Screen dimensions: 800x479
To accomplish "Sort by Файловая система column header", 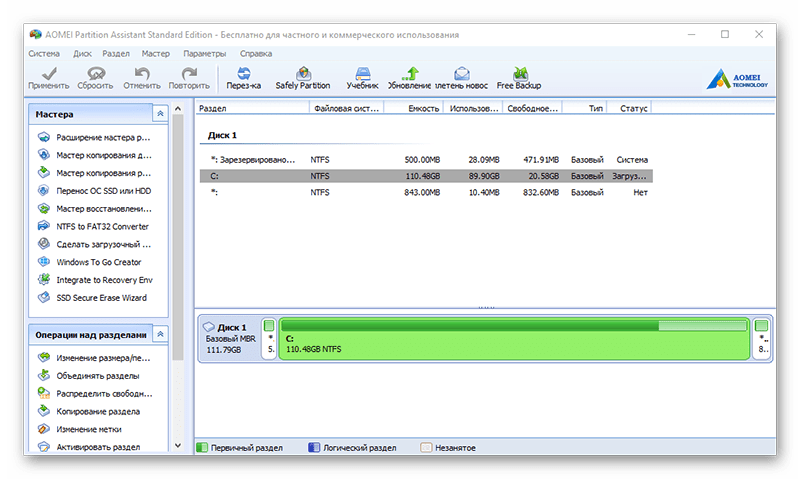I will [x=346, y=108].
